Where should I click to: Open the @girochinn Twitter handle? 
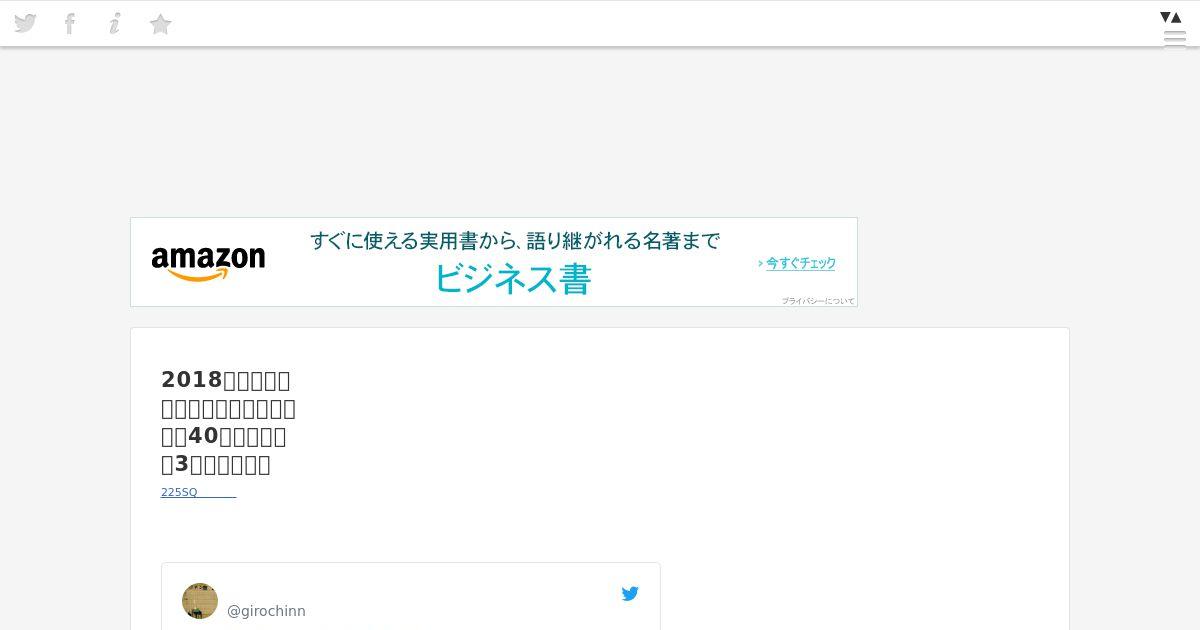point(266,611)
